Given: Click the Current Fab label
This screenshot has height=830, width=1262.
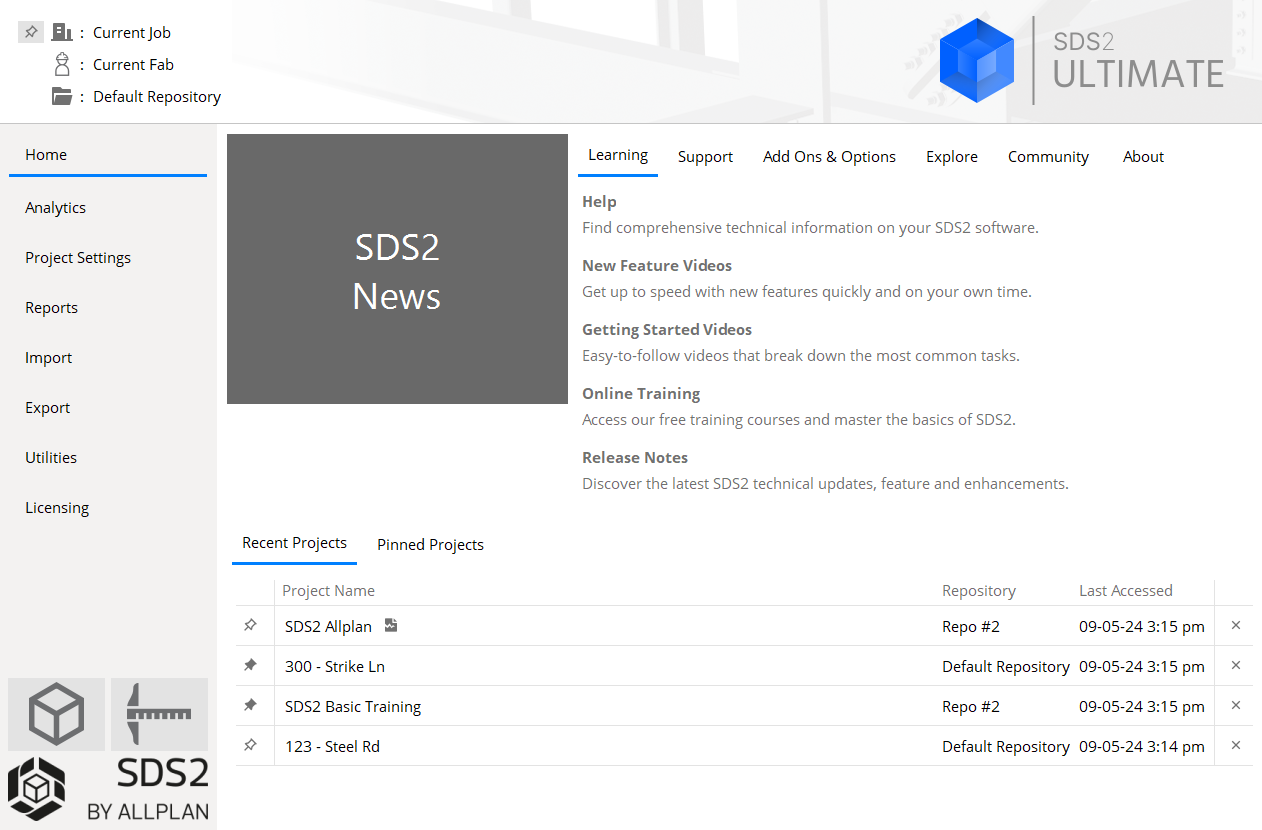Looking at the screenshot, I should [133, 65].
